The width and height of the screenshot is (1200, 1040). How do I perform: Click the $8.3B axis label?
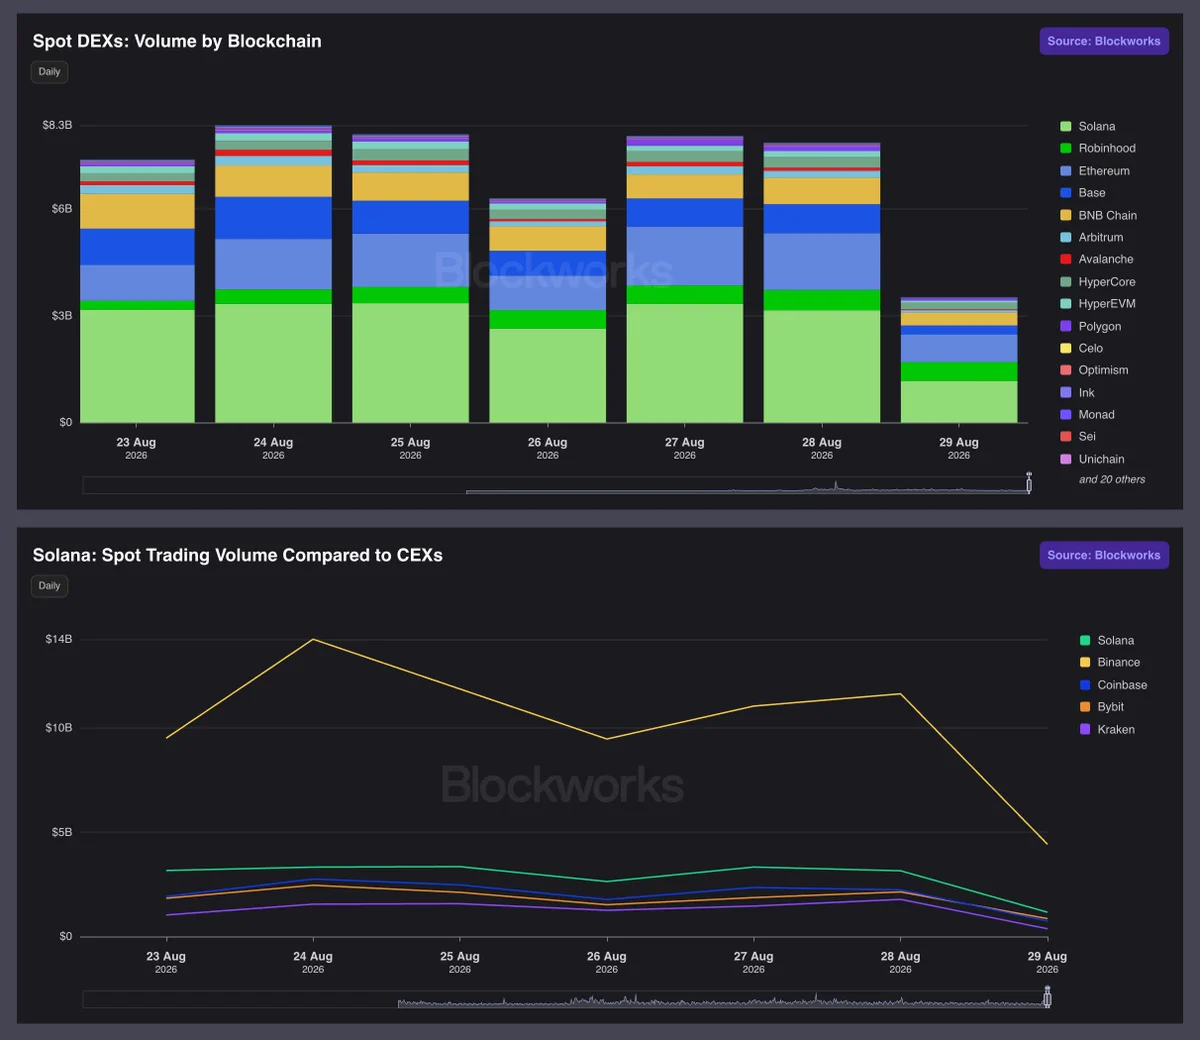(57, 125)
